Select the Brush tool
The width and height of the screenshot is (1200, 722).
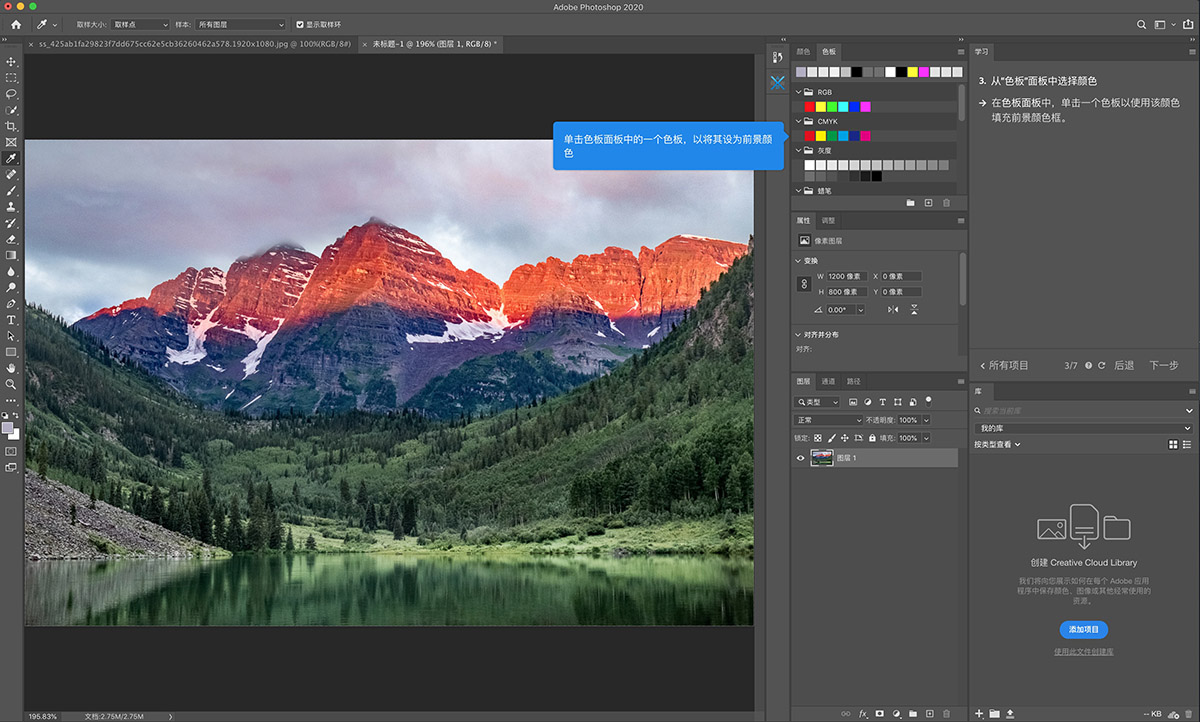(x=11, y=191)
